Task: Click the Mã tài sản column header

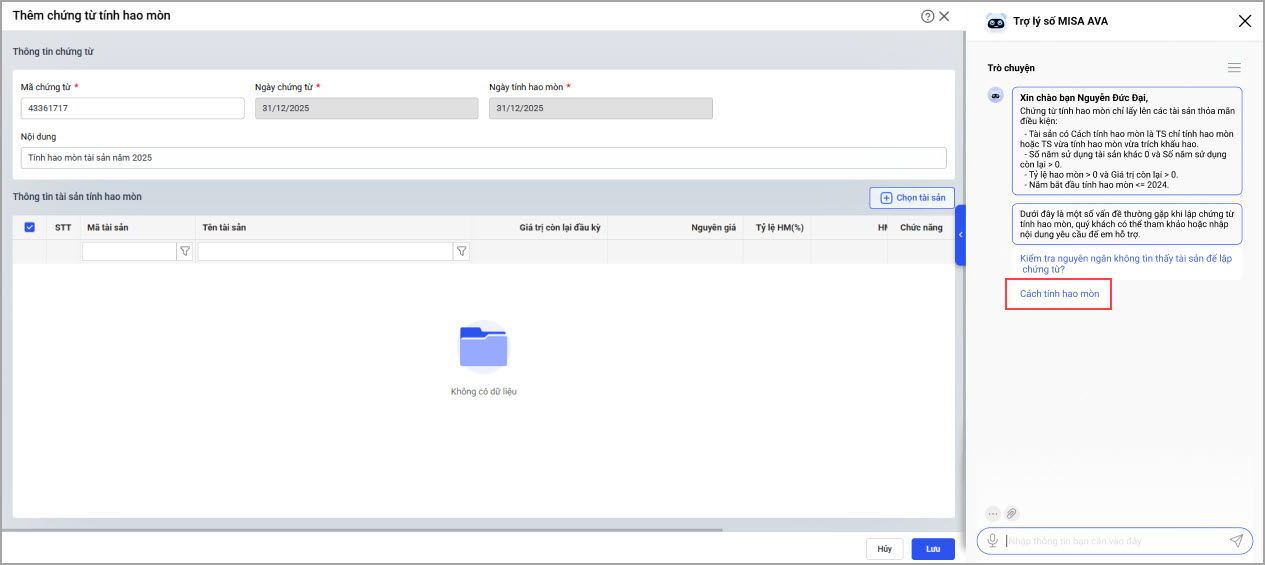Action: [108, 228]
